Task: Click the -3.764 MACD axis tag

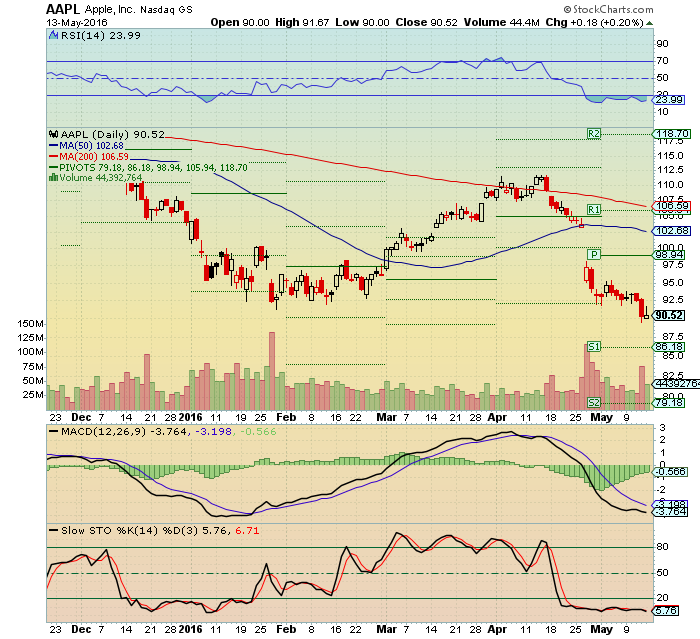Action: pyautogui.click(x=670, y=512)
